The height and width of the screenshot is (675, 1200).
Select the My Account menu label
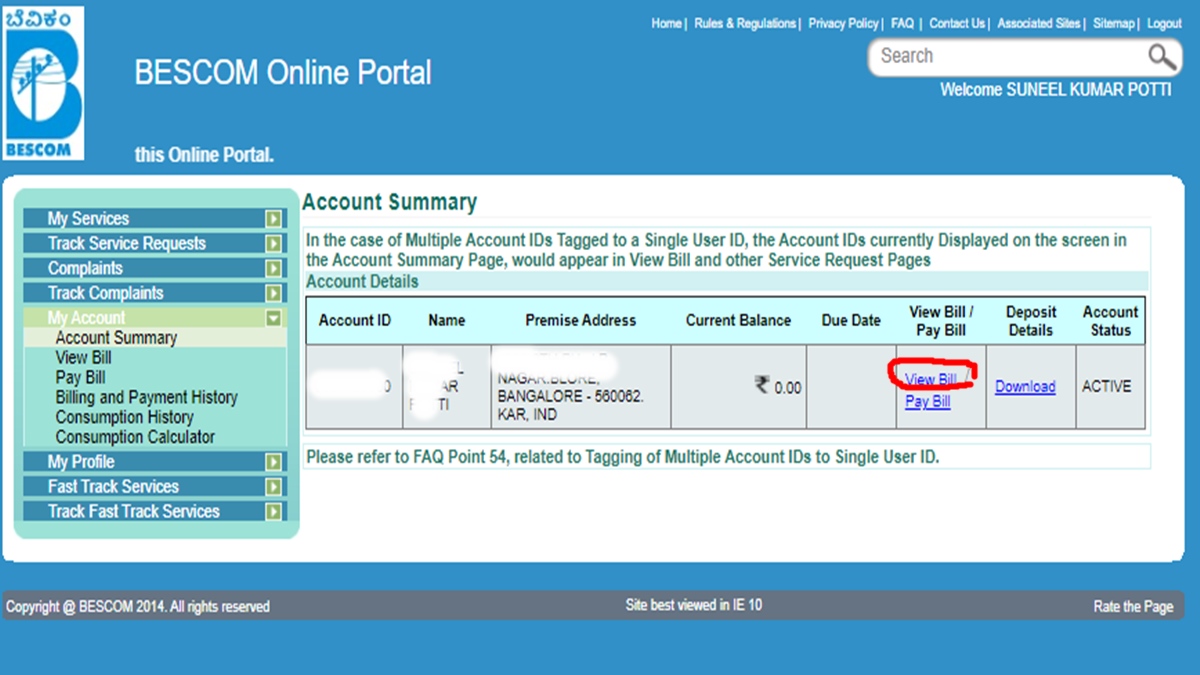tap(86, 318)
